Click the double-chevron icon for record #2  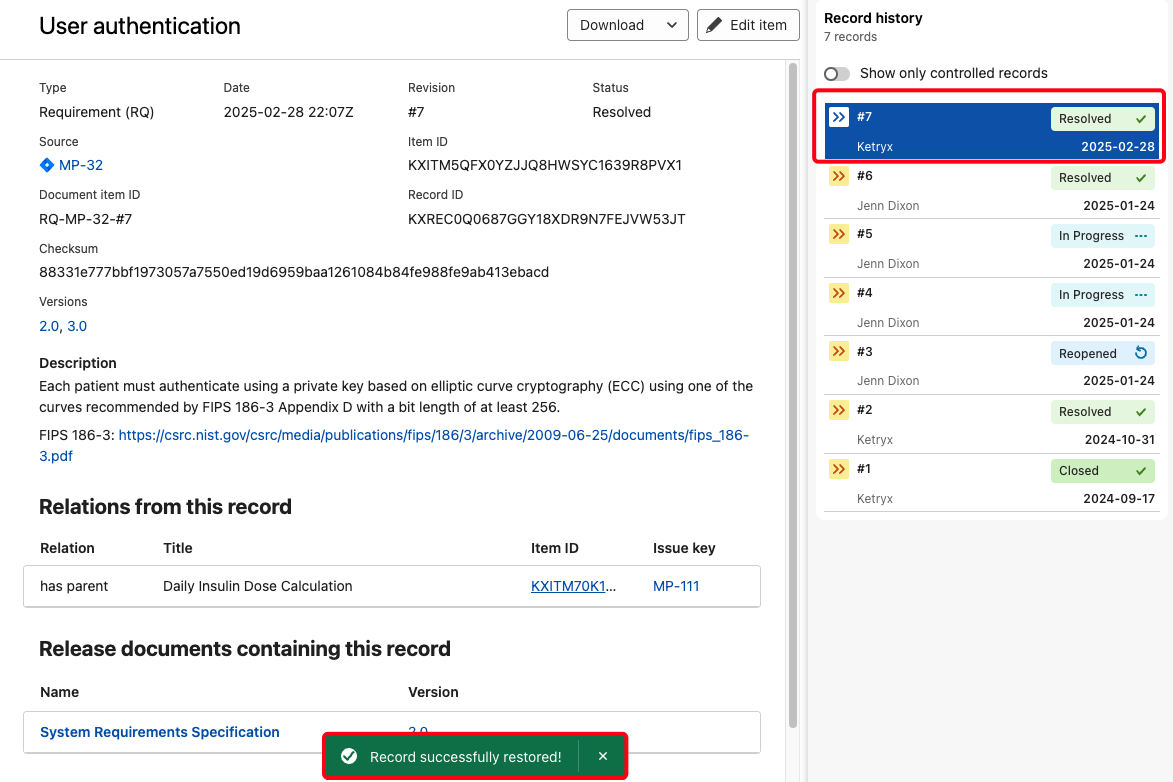tap(839, 410)
